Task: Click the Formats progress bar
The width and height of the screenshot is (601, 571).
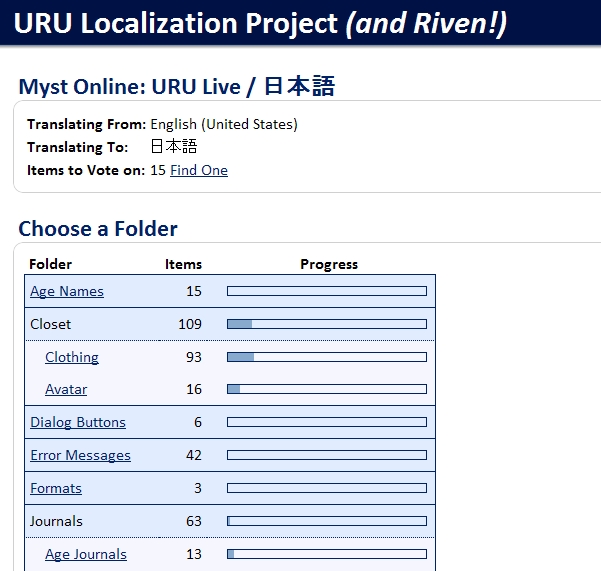Action: click(327, 488)
